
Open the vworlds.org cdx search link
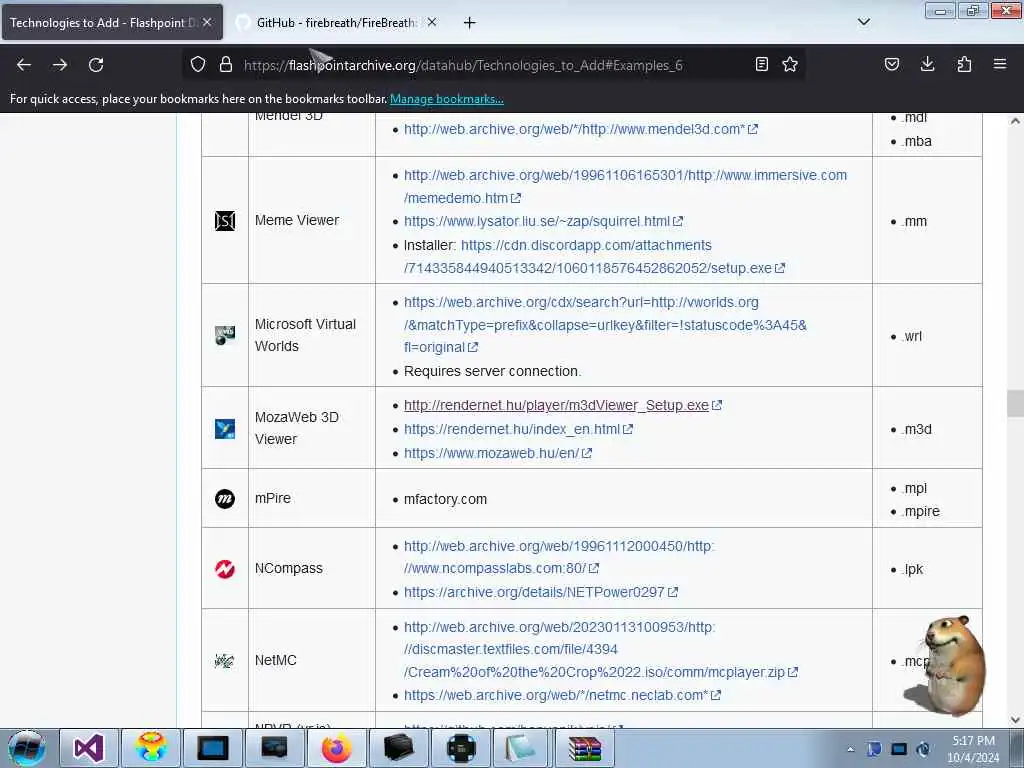(x=605, y=325)
